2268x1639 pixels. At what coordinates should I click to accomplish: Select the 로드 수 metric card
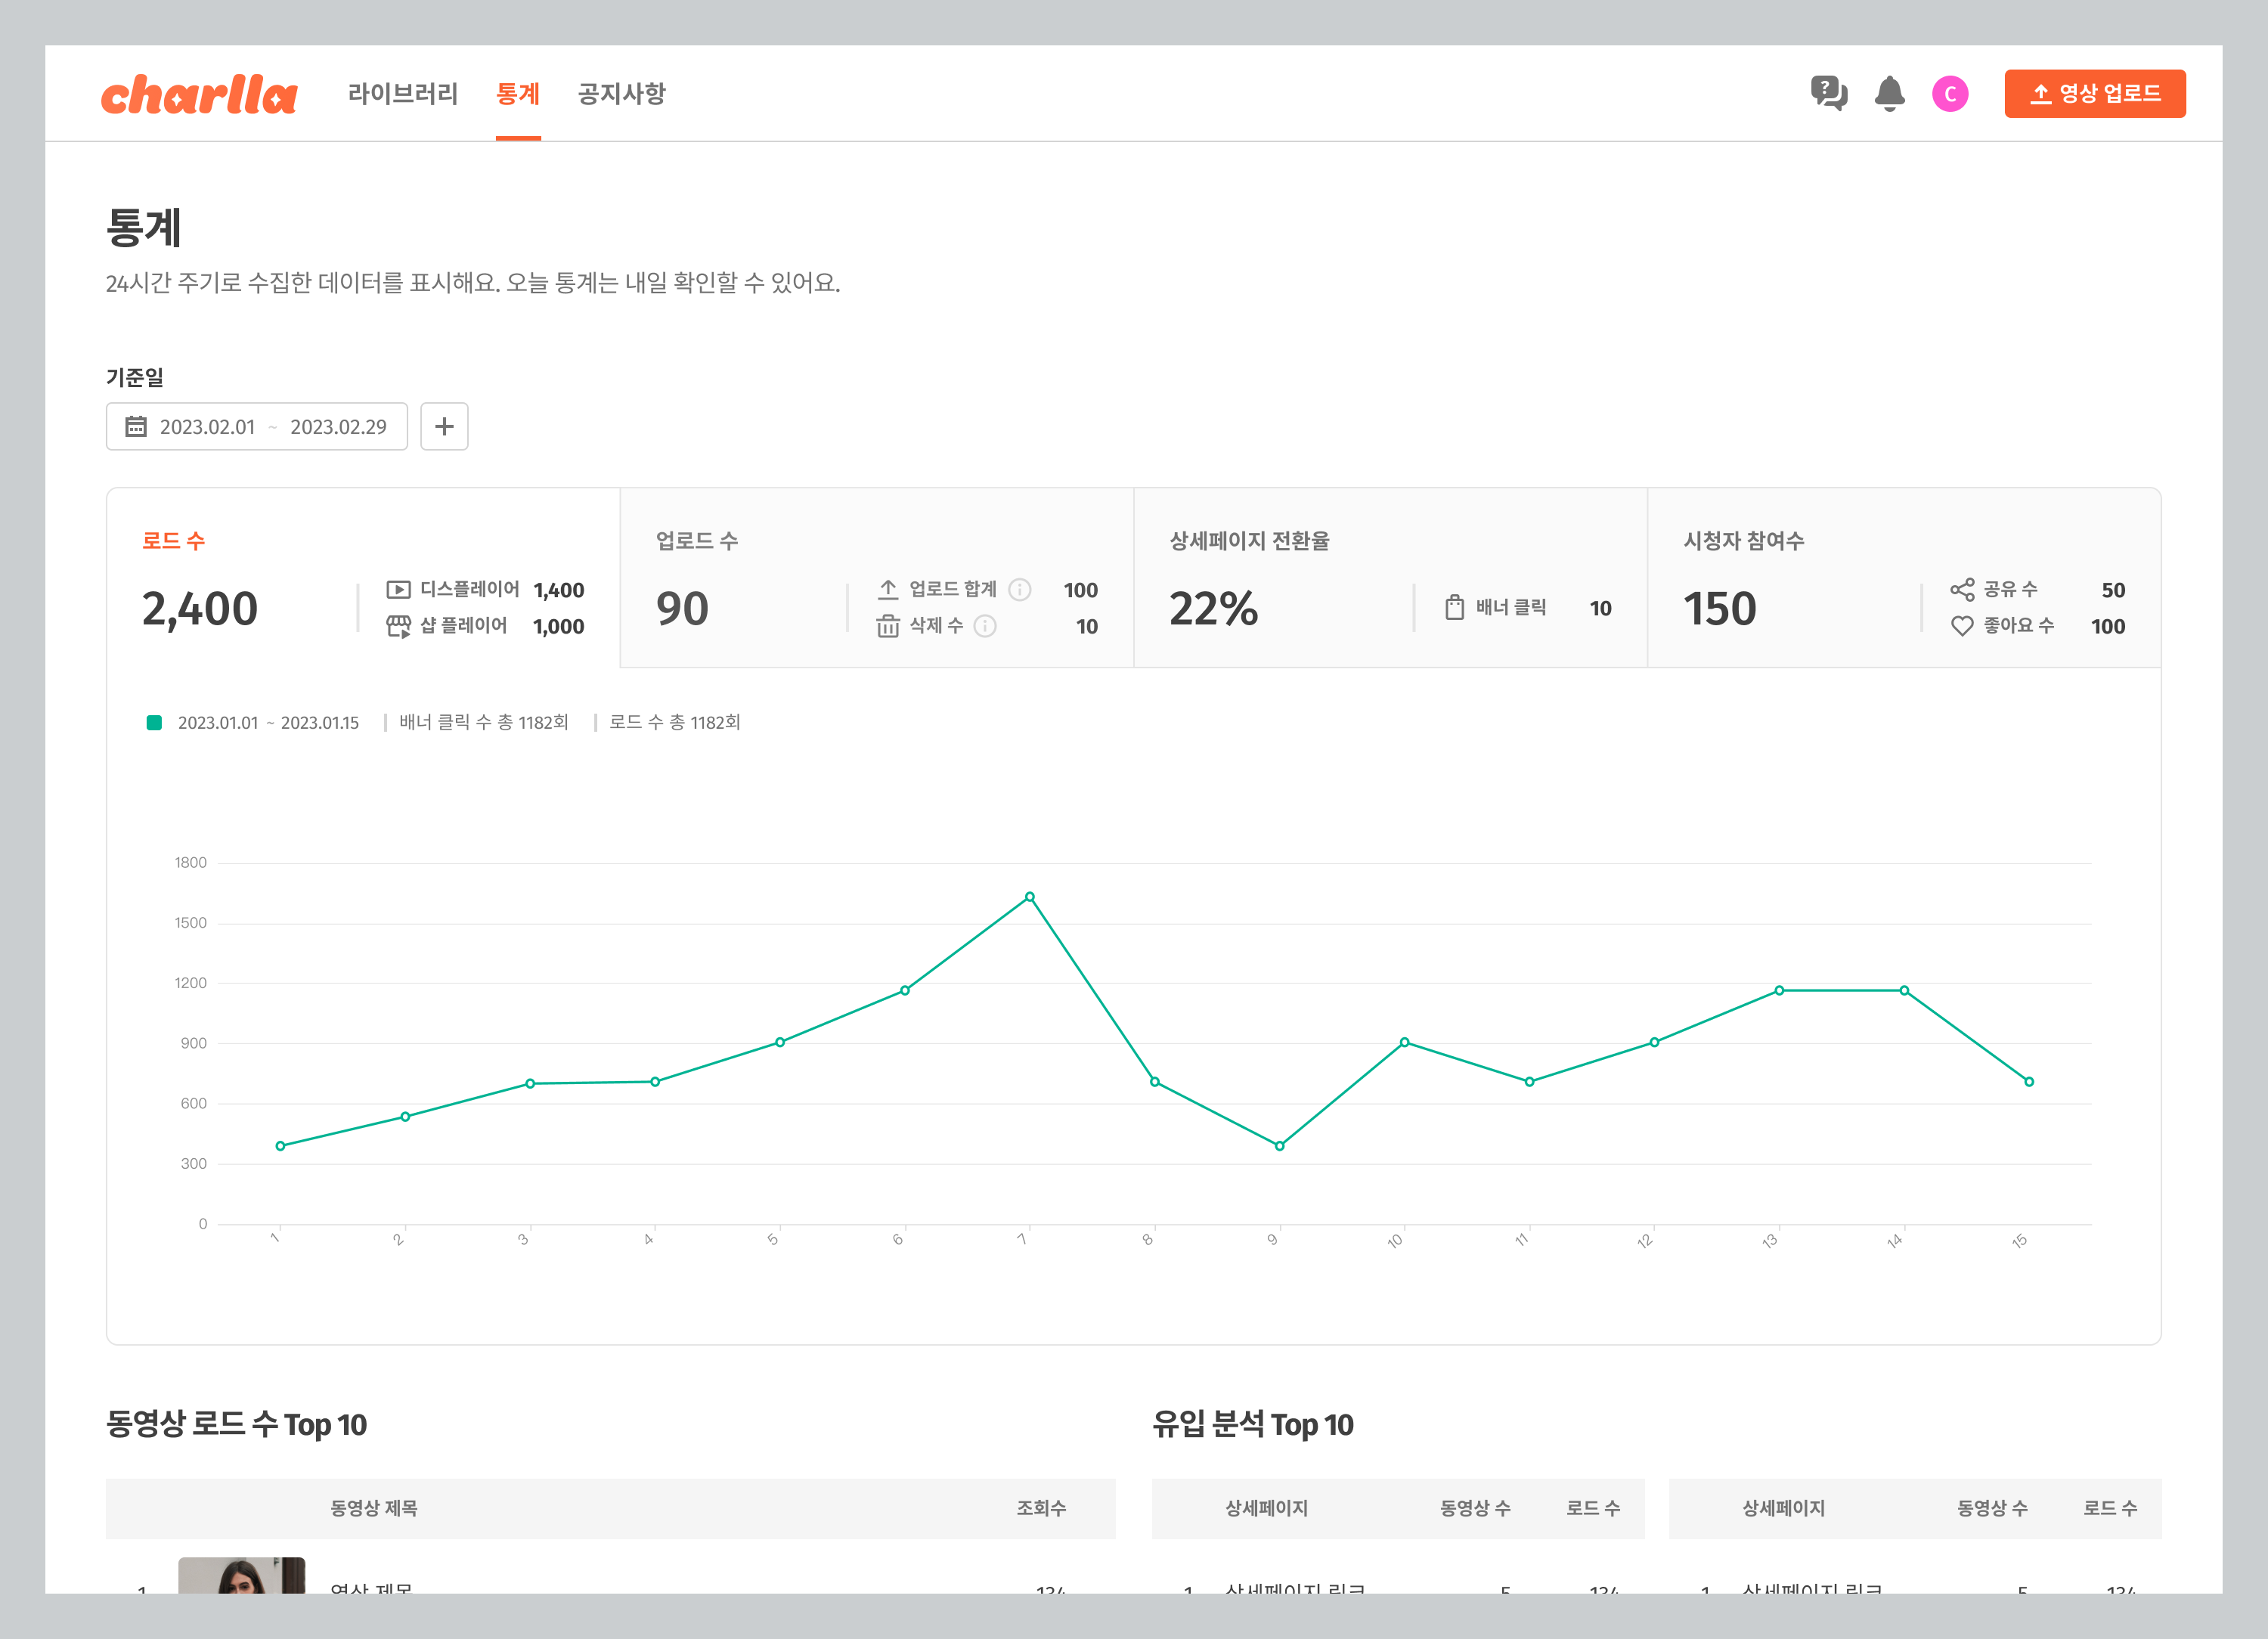pos(362,578)
